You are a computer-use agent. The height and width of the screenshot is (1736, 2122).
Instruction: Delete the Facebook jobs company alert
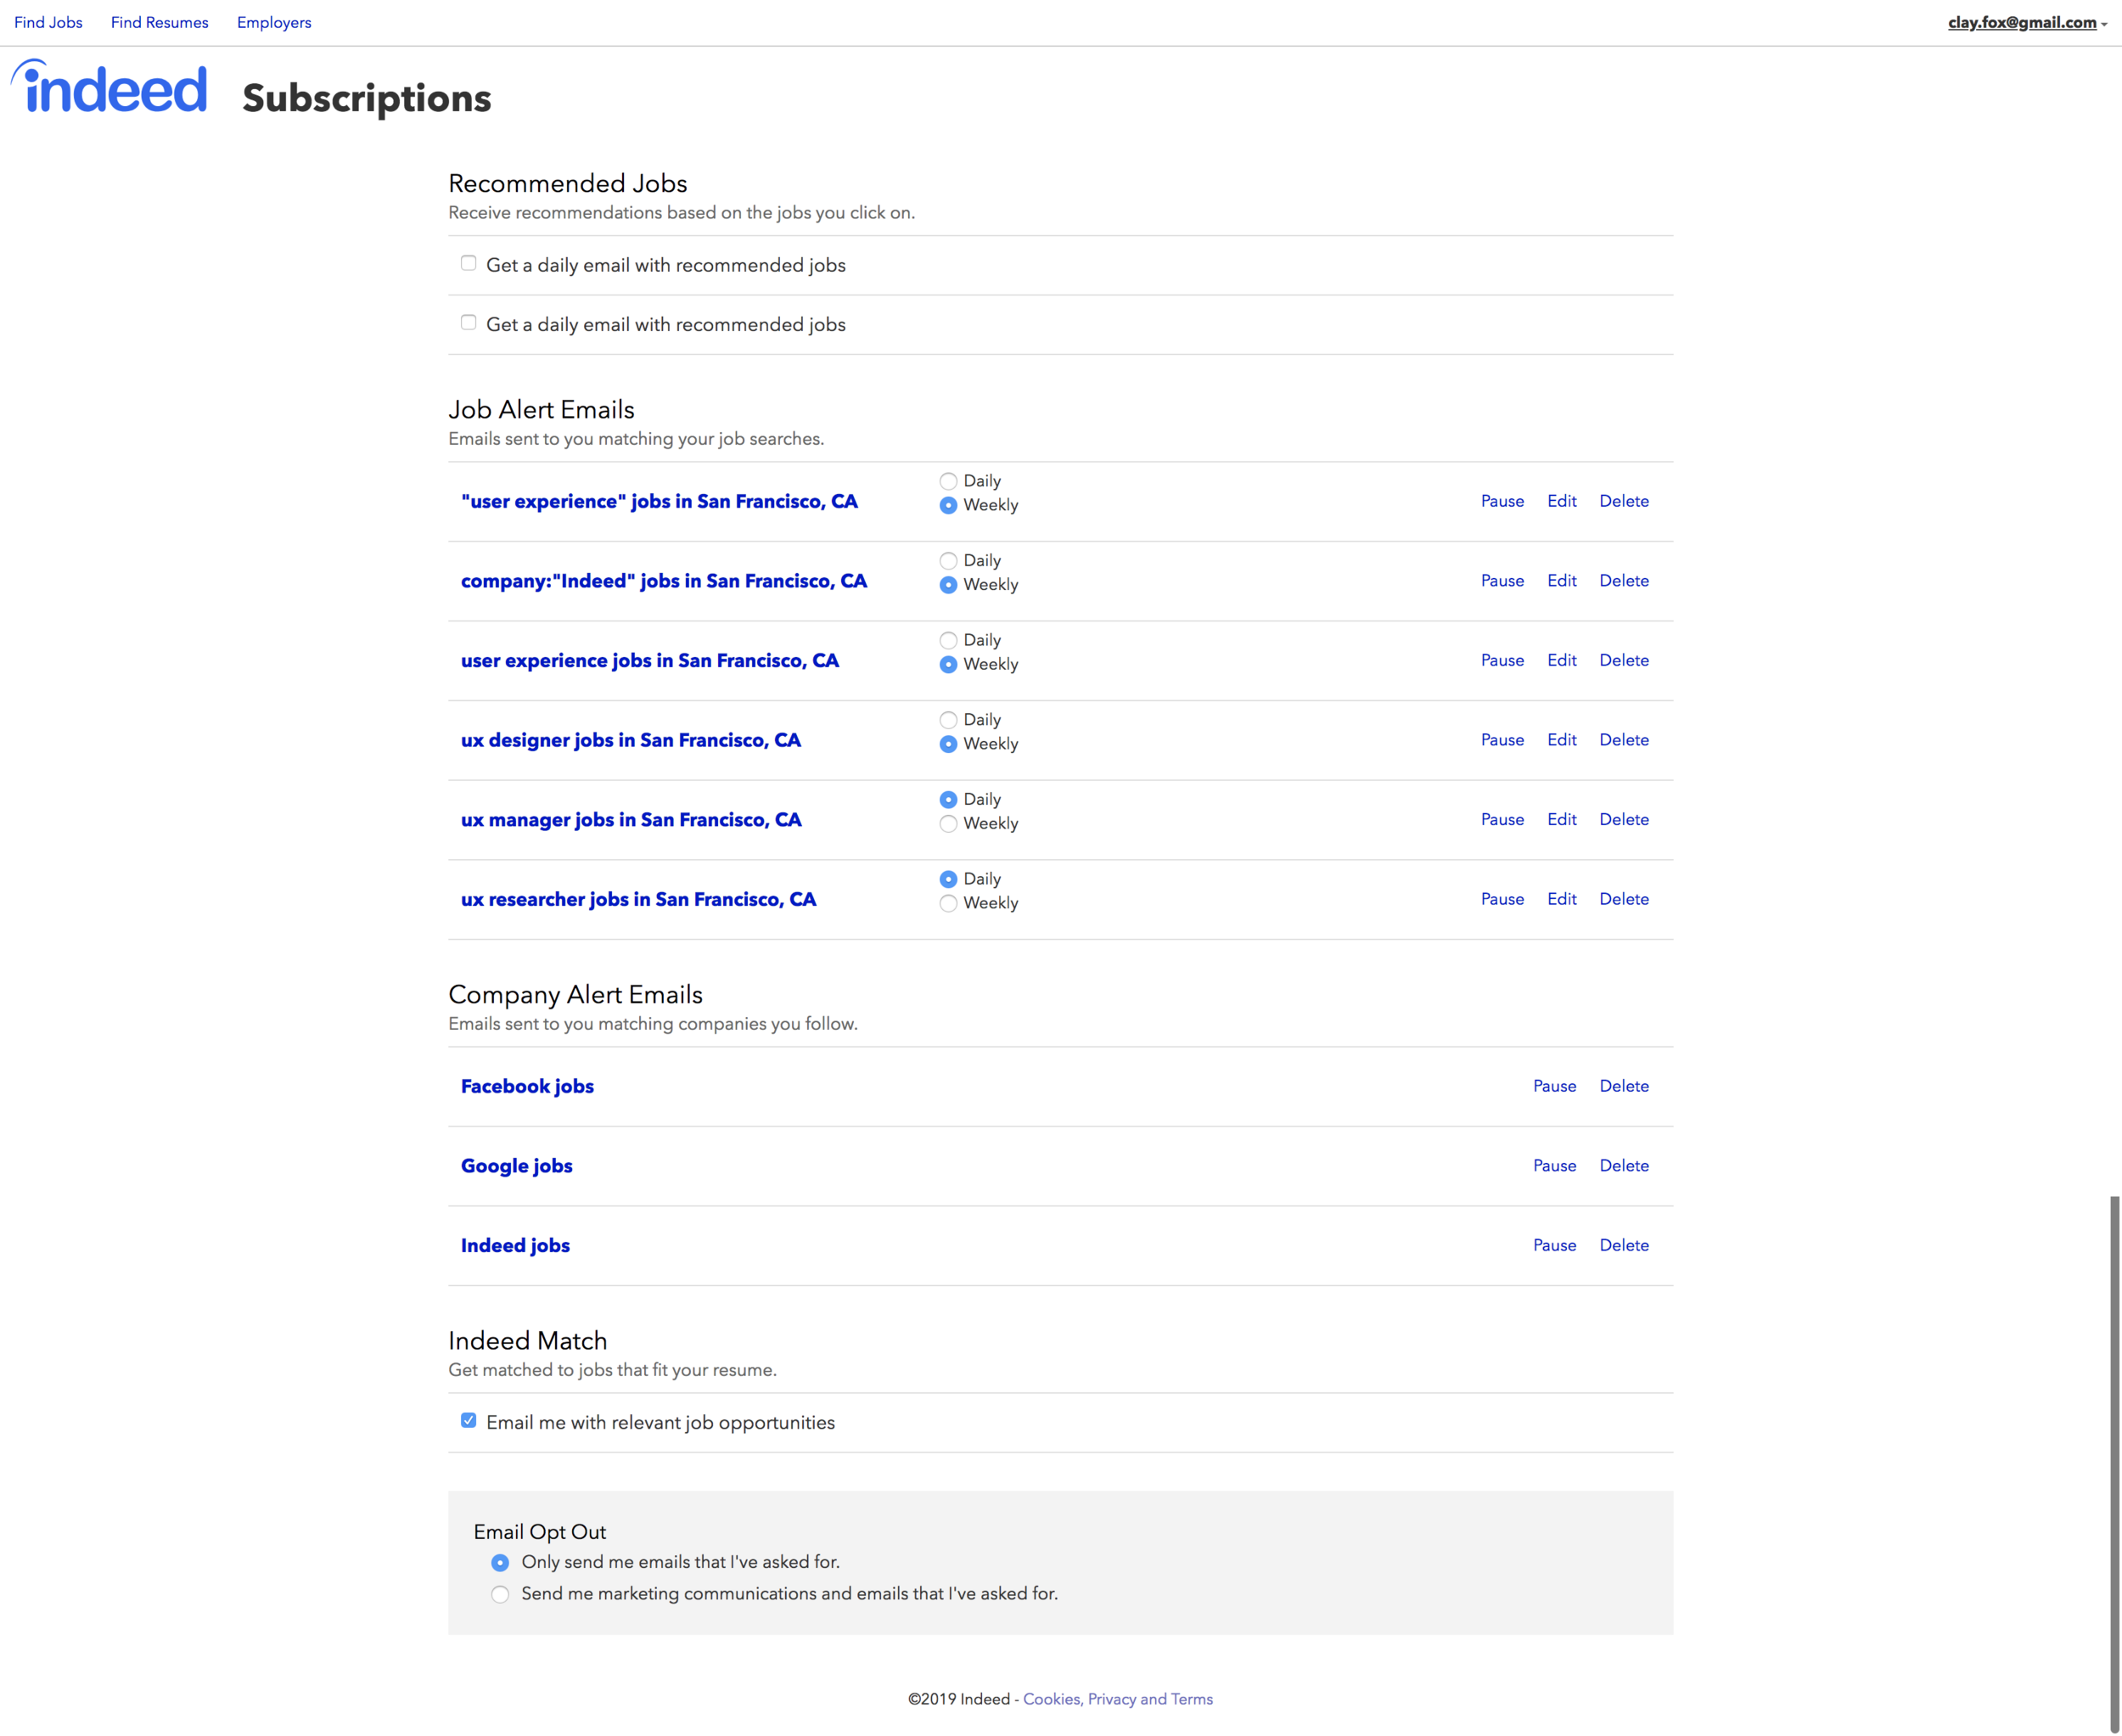tap(1624, 1086)
